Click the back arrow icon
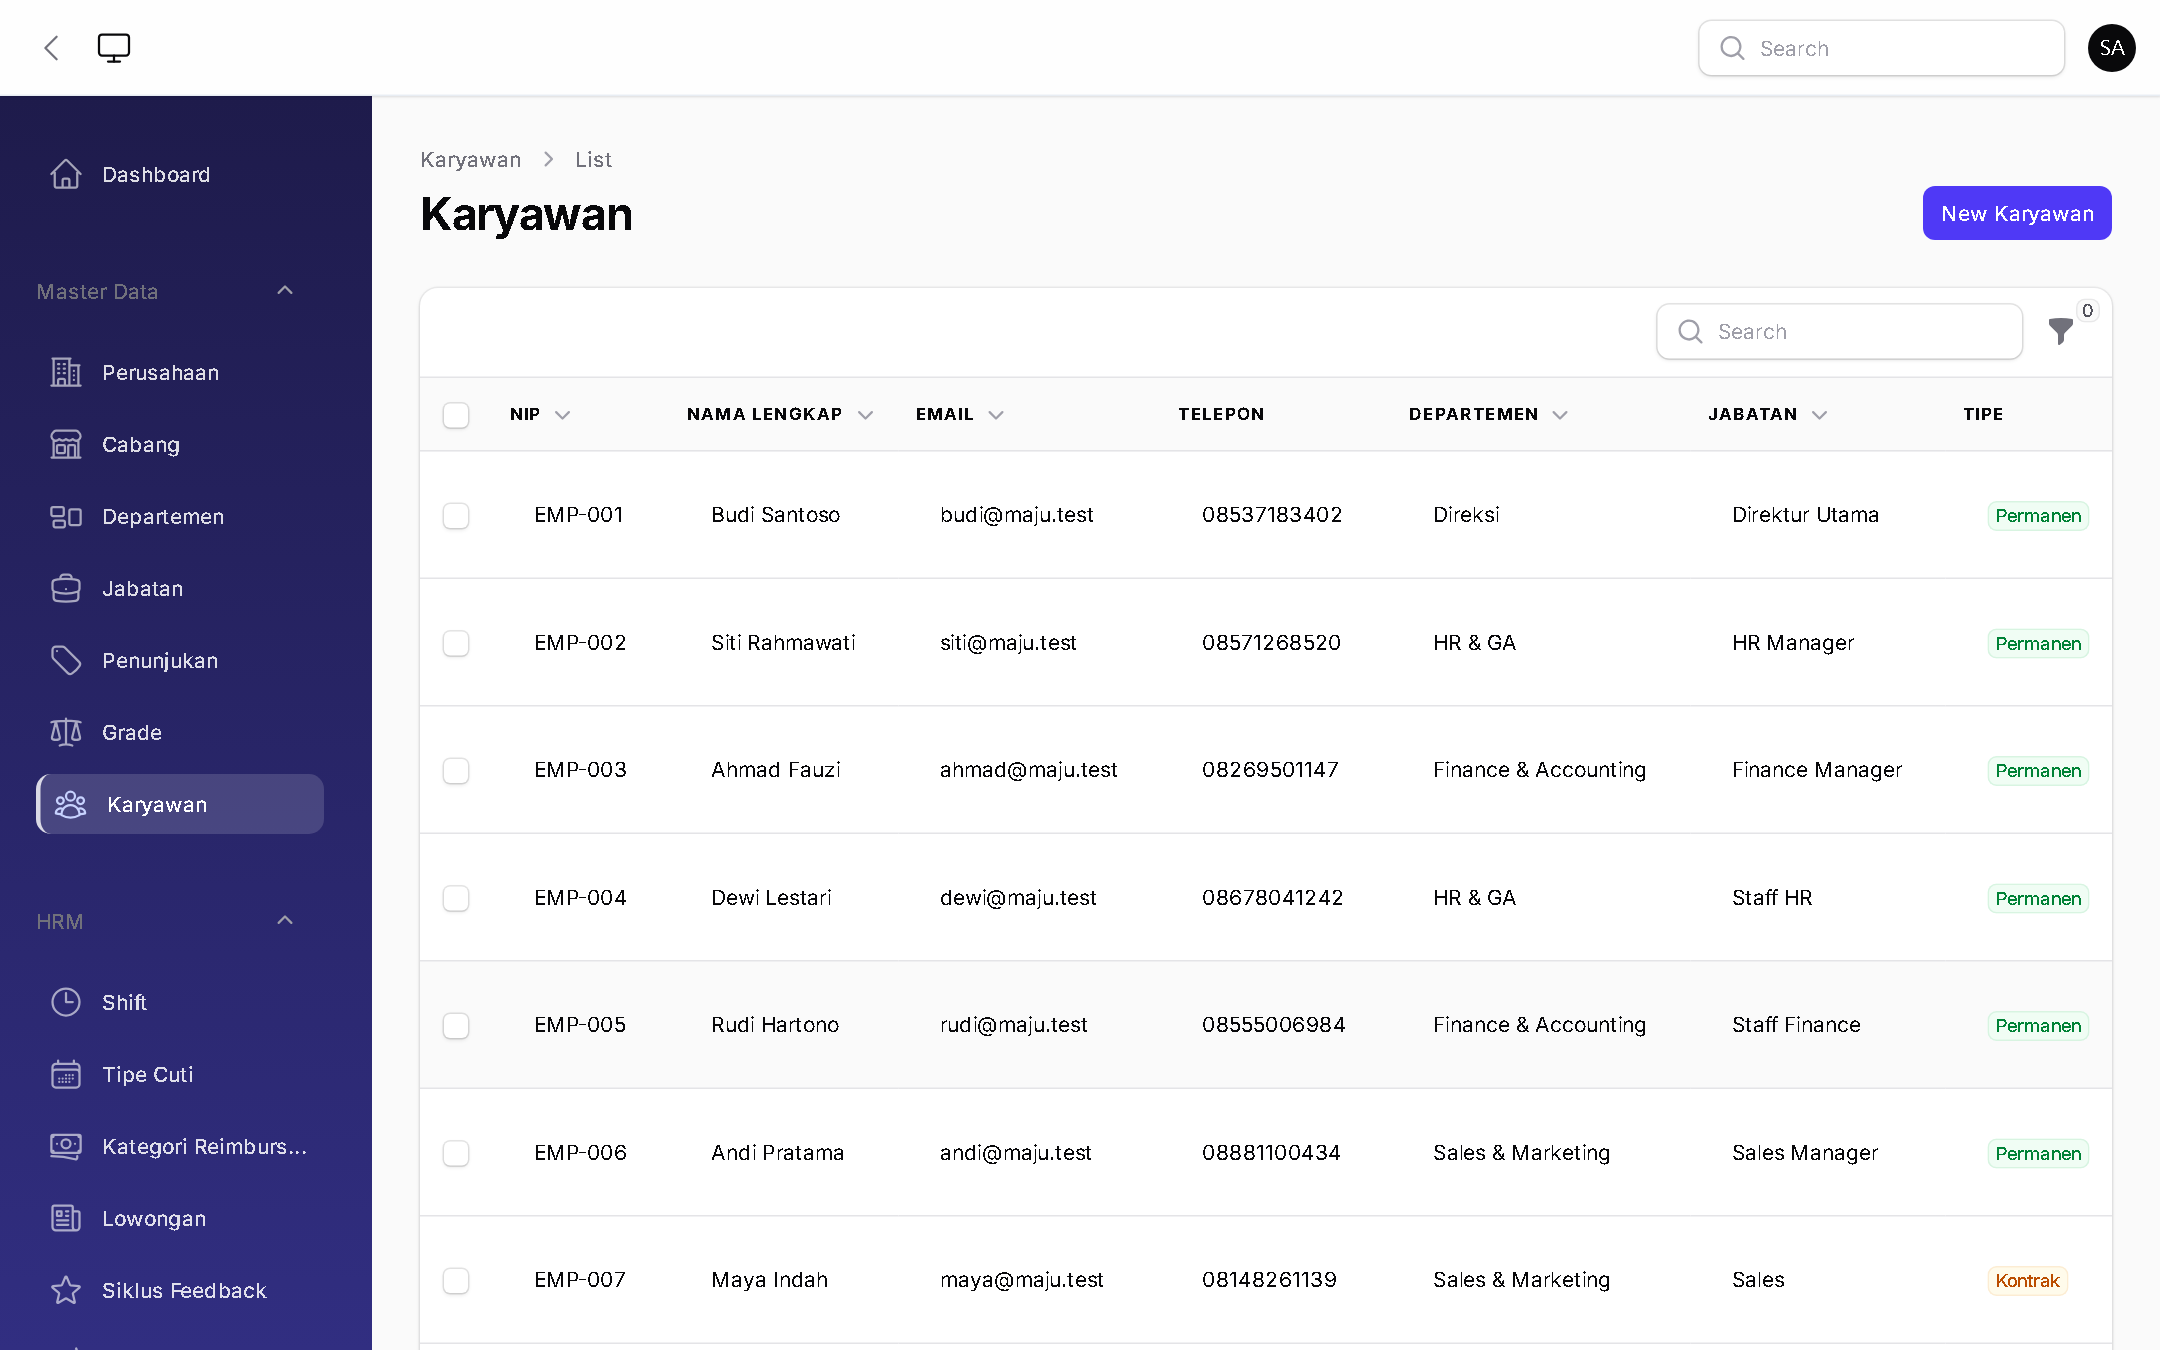Viewport: 2160px width, 1350px height. pos(52,48)
